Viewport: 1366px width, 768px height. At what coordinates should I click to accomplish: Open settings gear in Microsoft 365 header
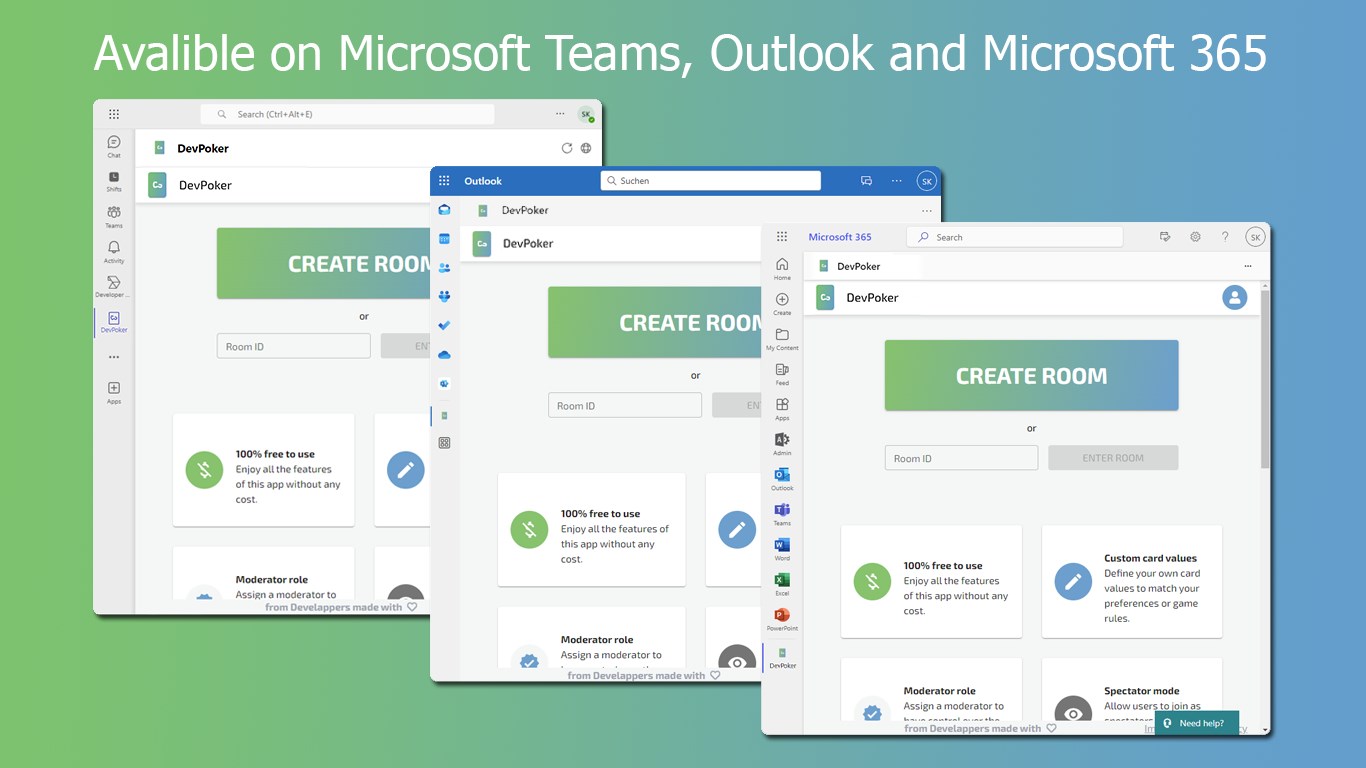tap(1195, 237)
